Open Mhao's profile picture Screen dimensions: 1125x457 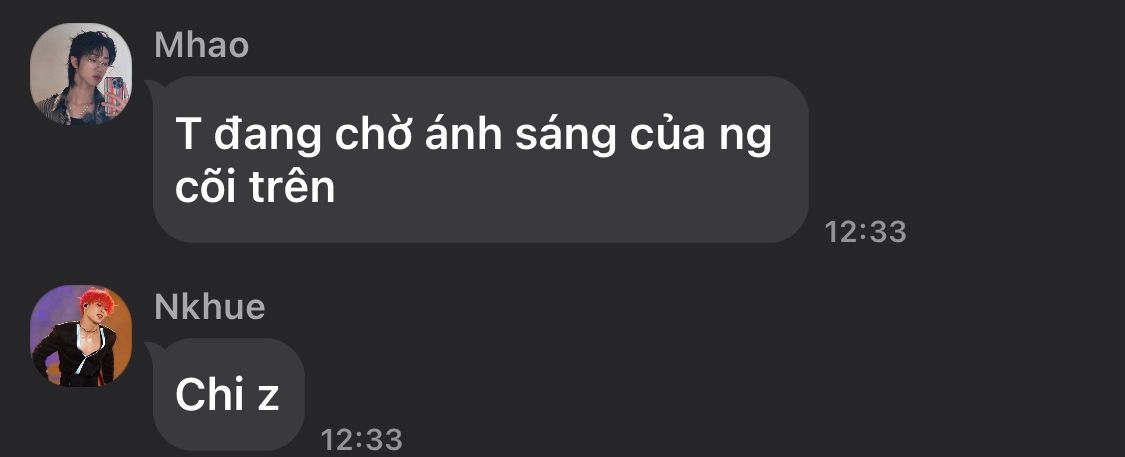pyautogui.click(x=81, y=75)
